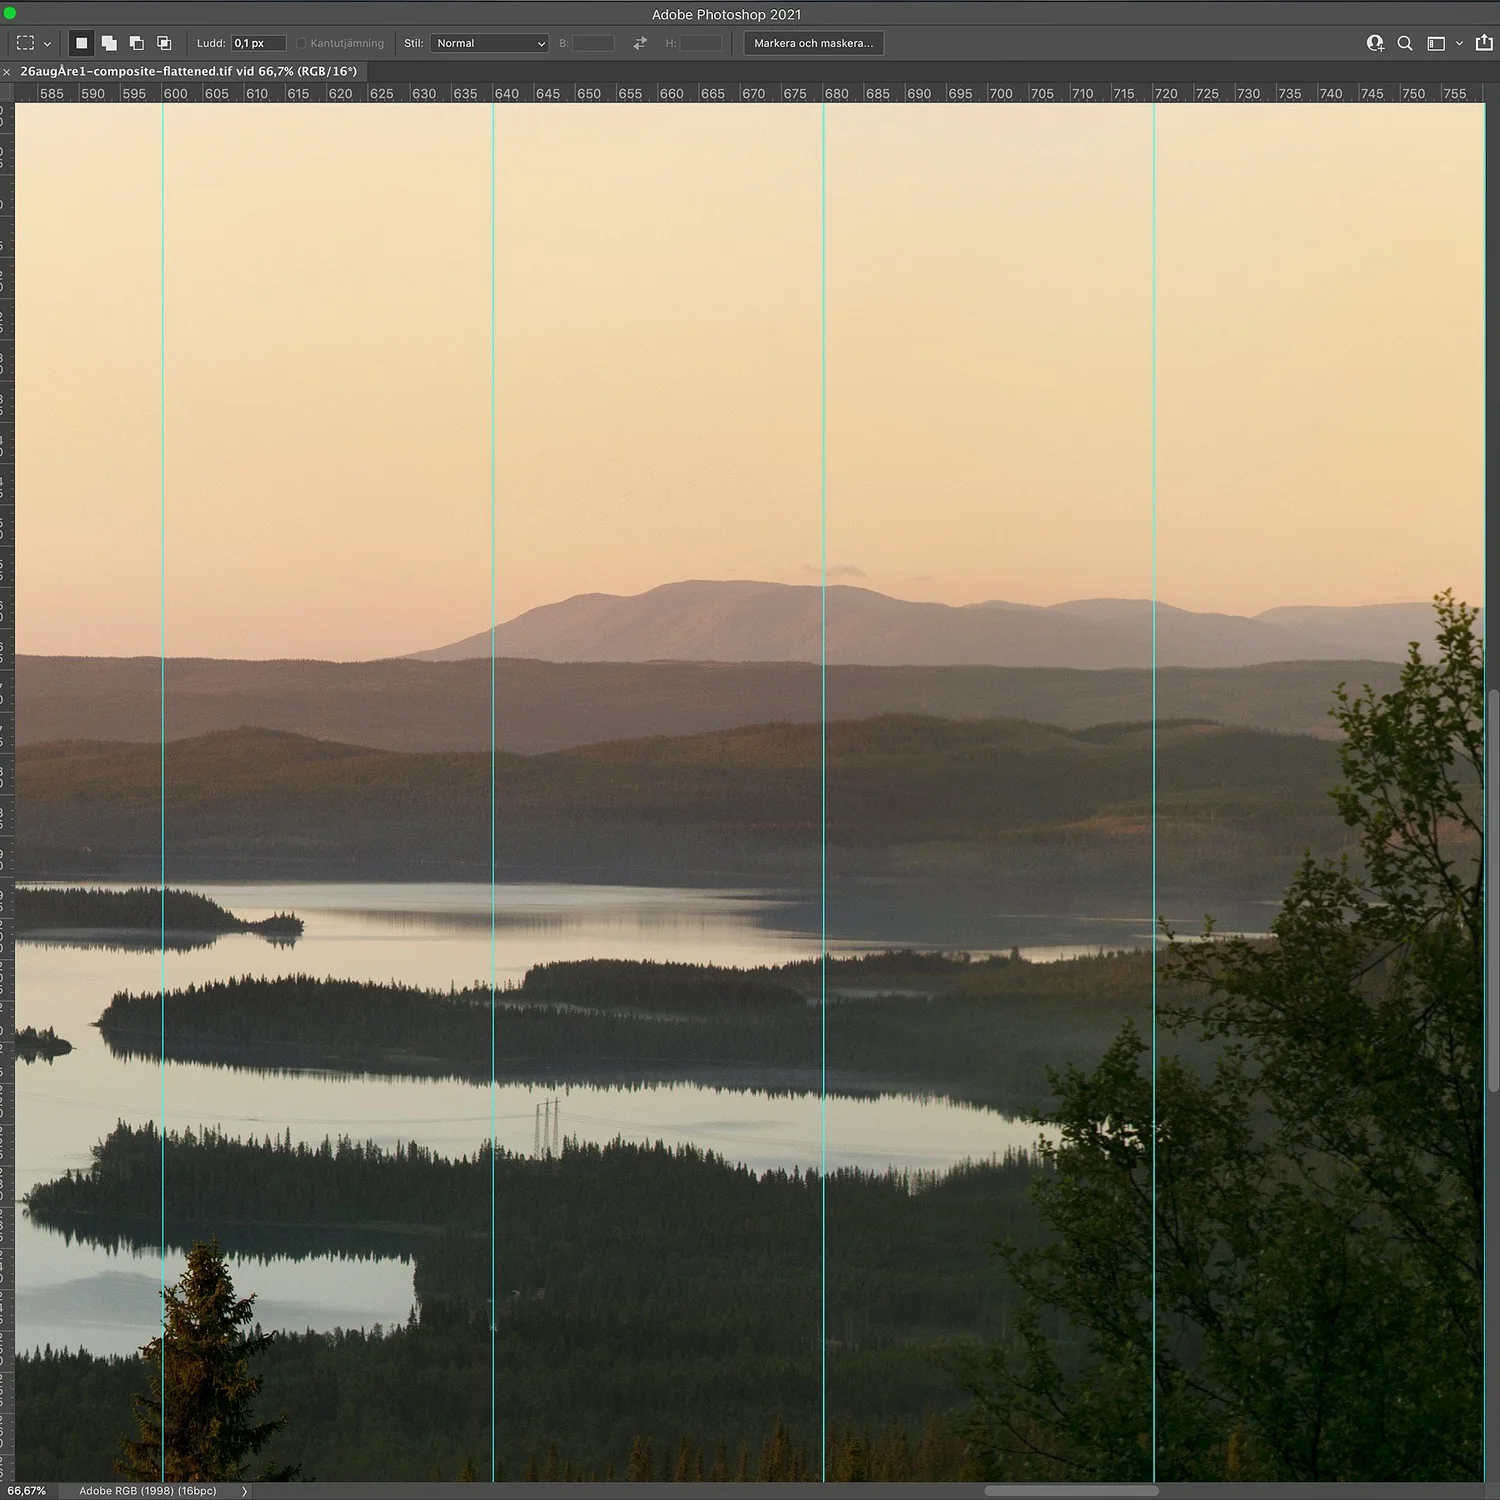Screen dimensions: 1500x1500
Task: Expand the workspace chooser arrow
Action: pyautogui.click(x=1459, y=43)
